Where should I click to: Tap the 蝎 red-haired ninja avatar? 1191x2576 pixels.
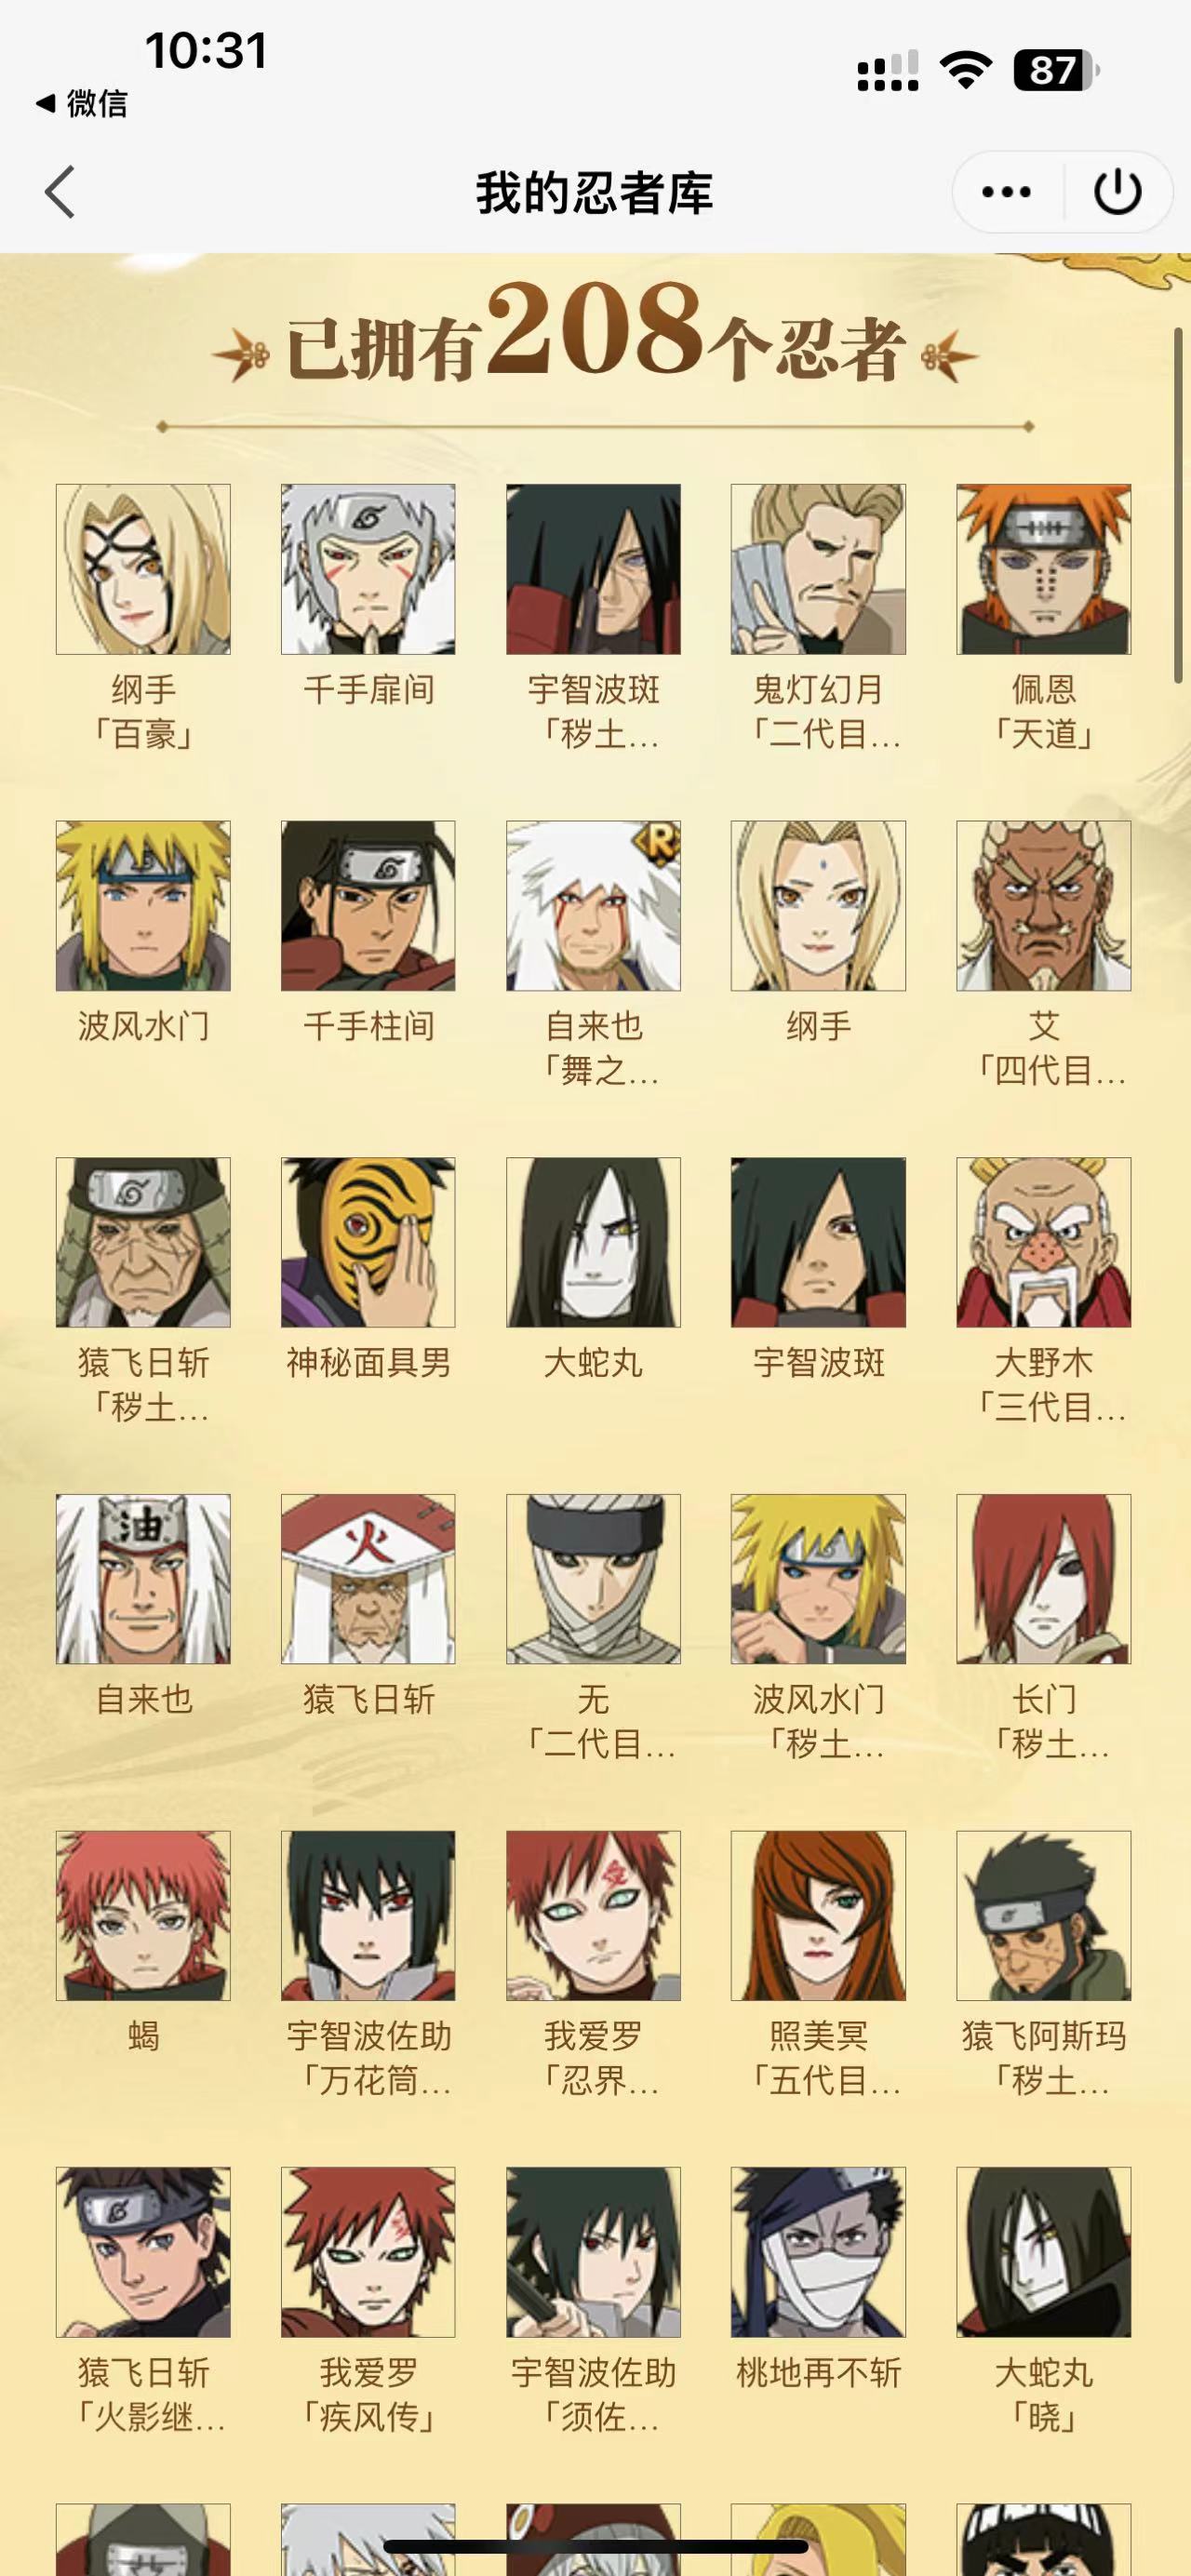tap(143, 1916)
